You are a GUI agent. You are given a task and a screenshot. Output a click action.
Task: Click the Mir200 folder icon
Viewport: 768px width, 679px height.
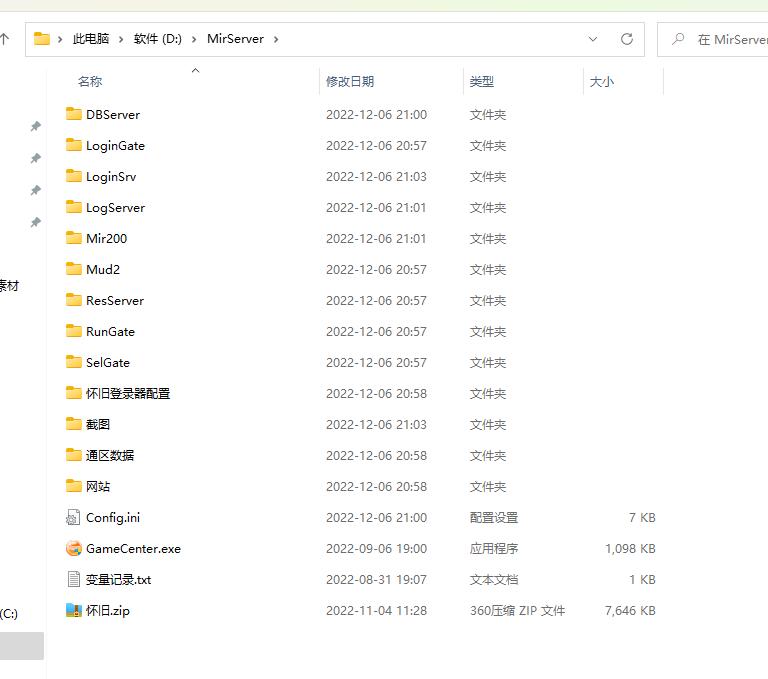click(73, 238)
